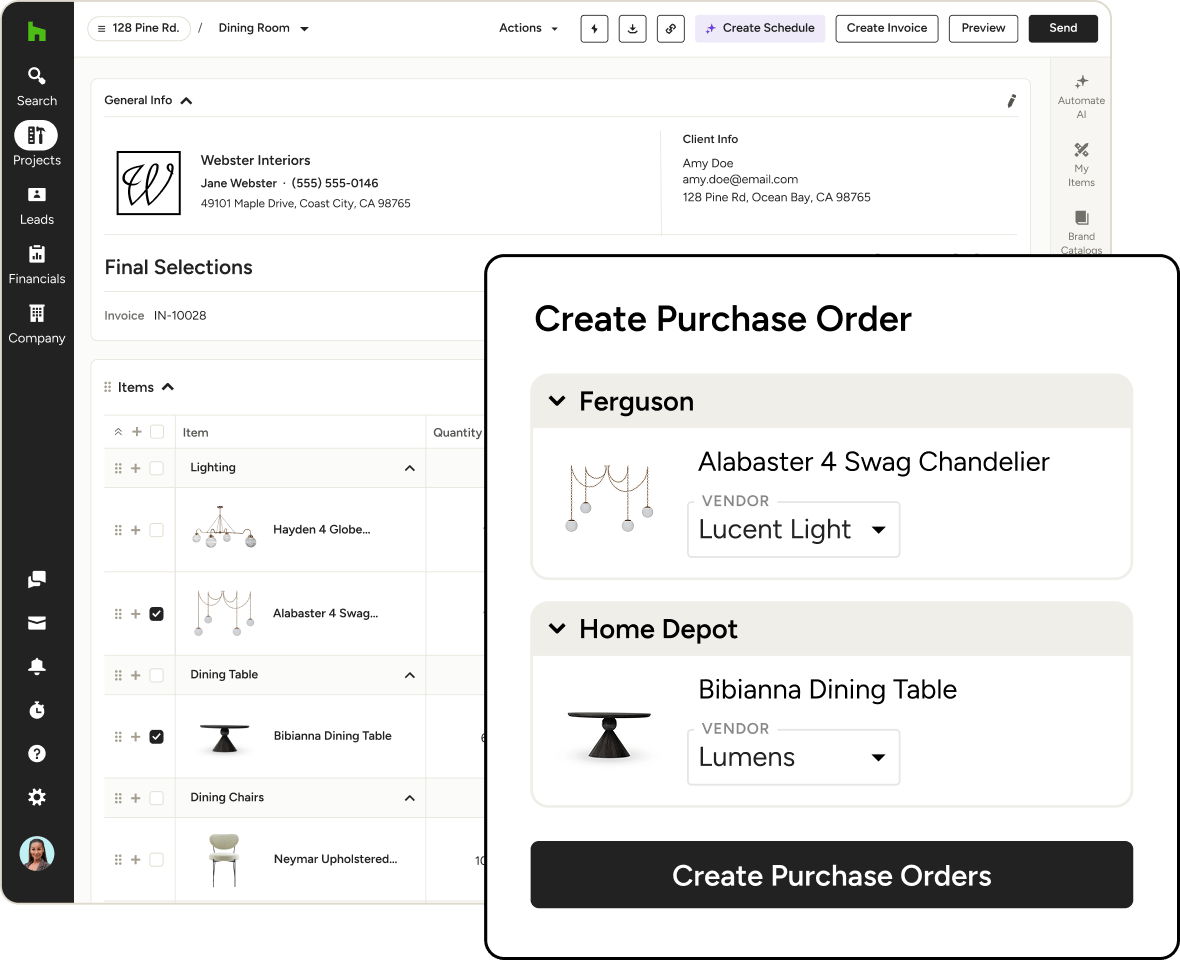The image size is (1180, 960).
Task: Open the mail envelope icon
Action: point(36,623)
